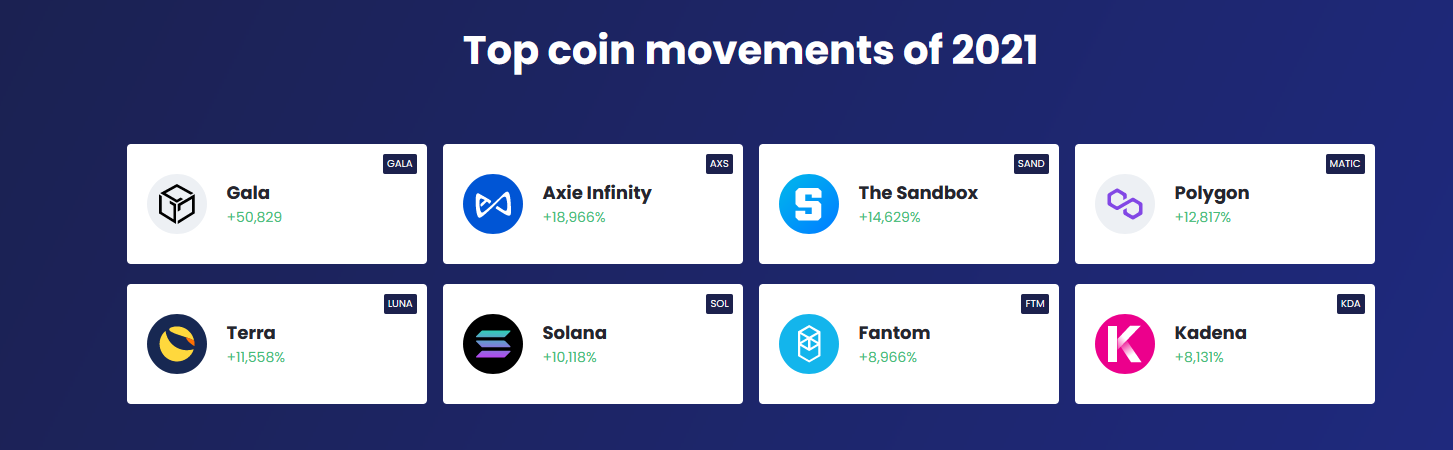The height and width of the screenshot is (450, 1453).
Task: Select the Fantom blue cube logo
Action: point(809,344)
